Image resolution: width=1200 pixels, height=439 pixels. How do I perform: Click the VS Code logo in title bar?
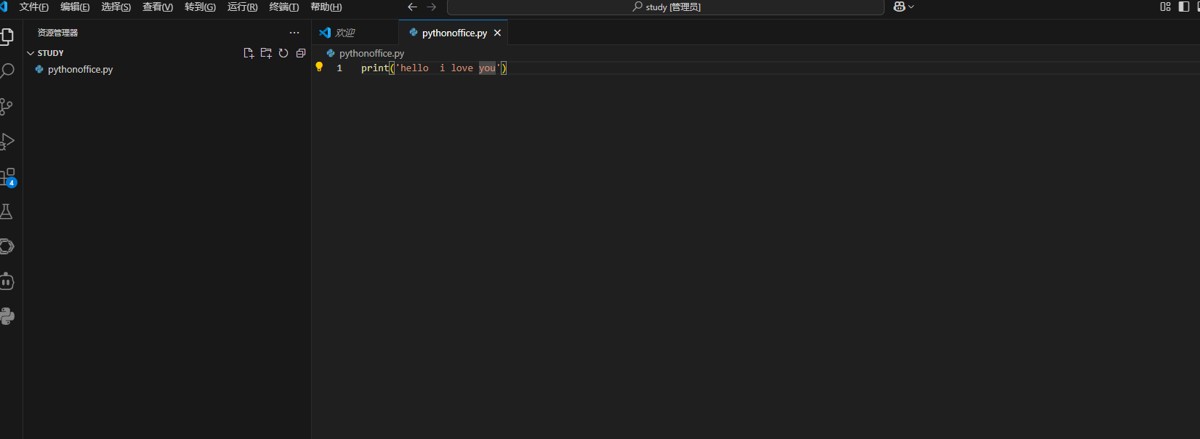click(4, 7)
